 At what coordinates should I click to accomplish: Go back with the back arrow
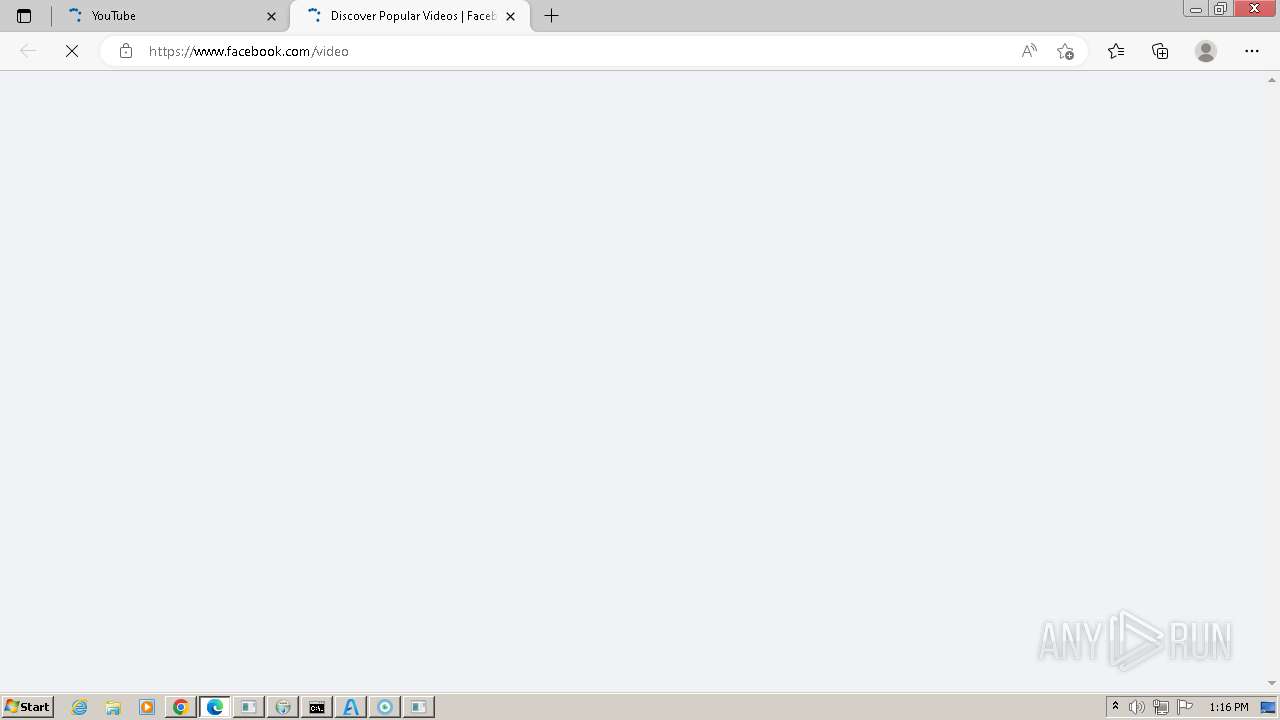(x=28, y=51)
